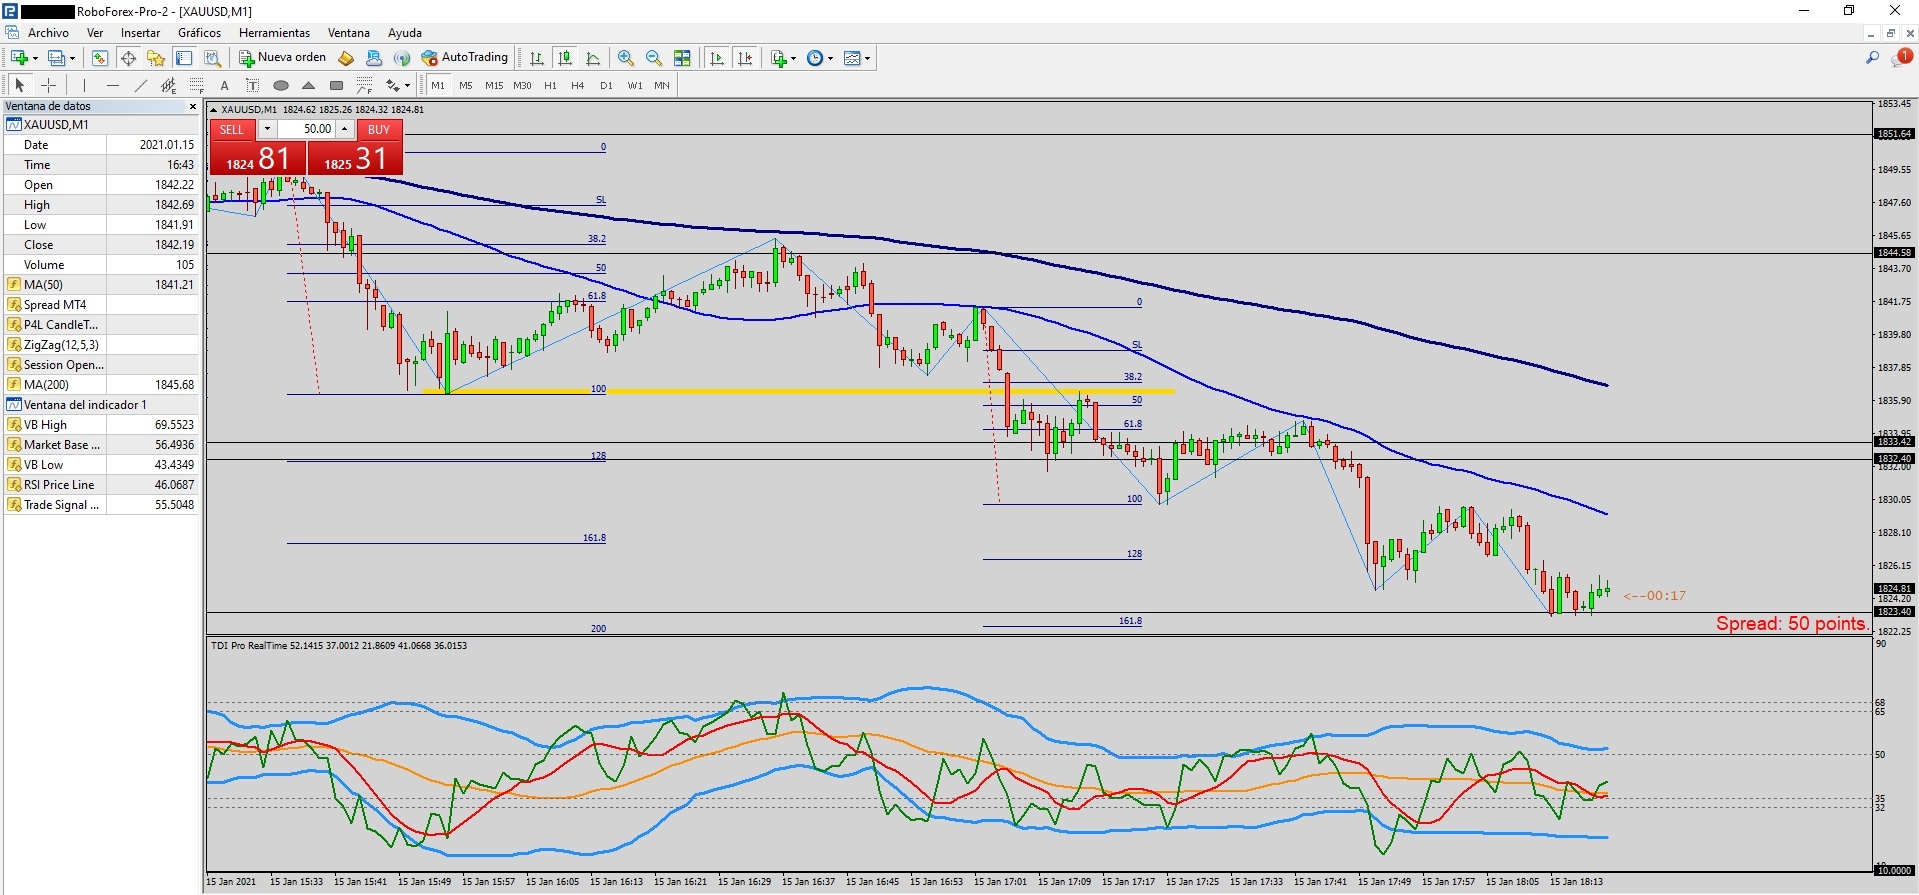Expand the new chart dropdown arrow

(35, 59)
